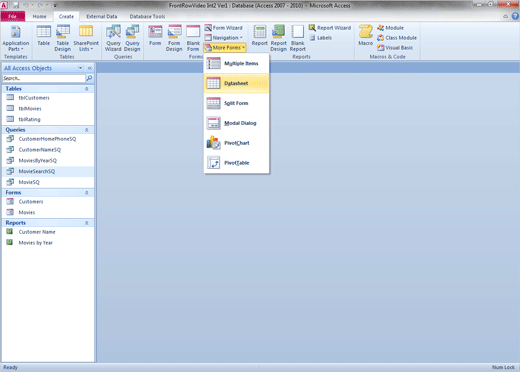Screen dimensions: 520x372
Task: Select Multiple Items form option
Action: pos(236,63)
